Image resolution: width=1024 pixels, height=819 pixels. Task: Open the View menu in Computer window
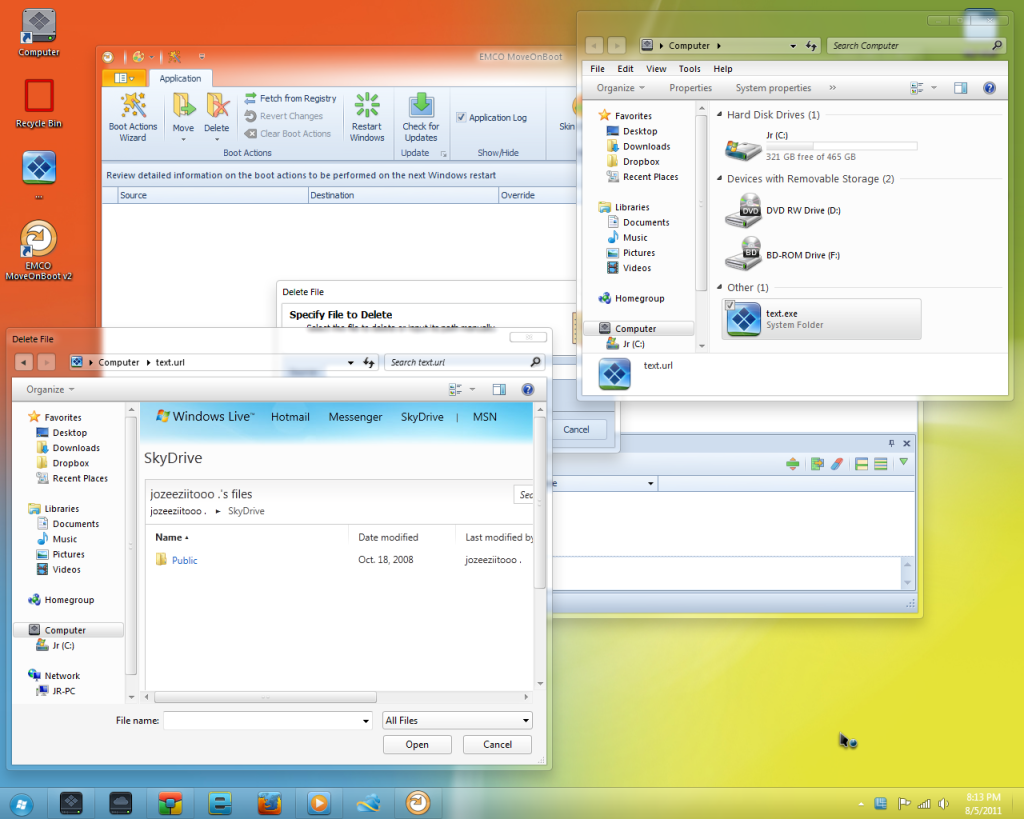coord(656,69)
